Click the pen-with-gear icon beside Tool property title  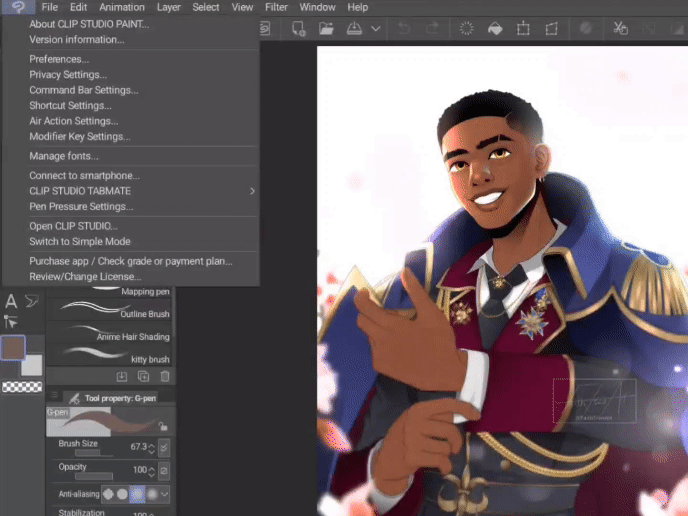point(74,398)
